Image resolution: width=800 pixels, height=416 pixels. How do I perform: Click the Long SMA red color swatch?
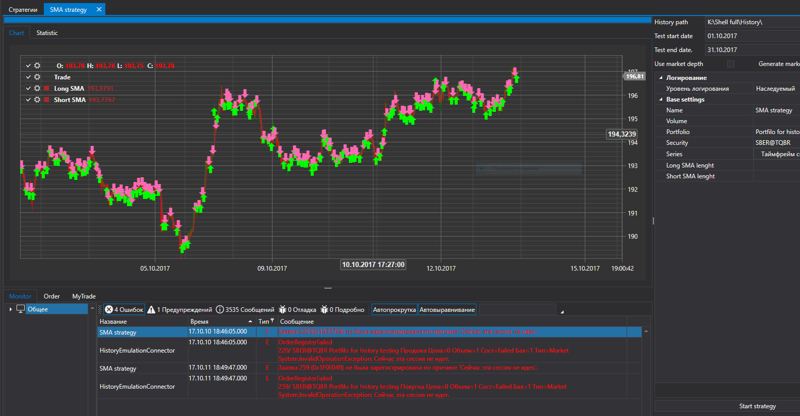coord(47,88)
